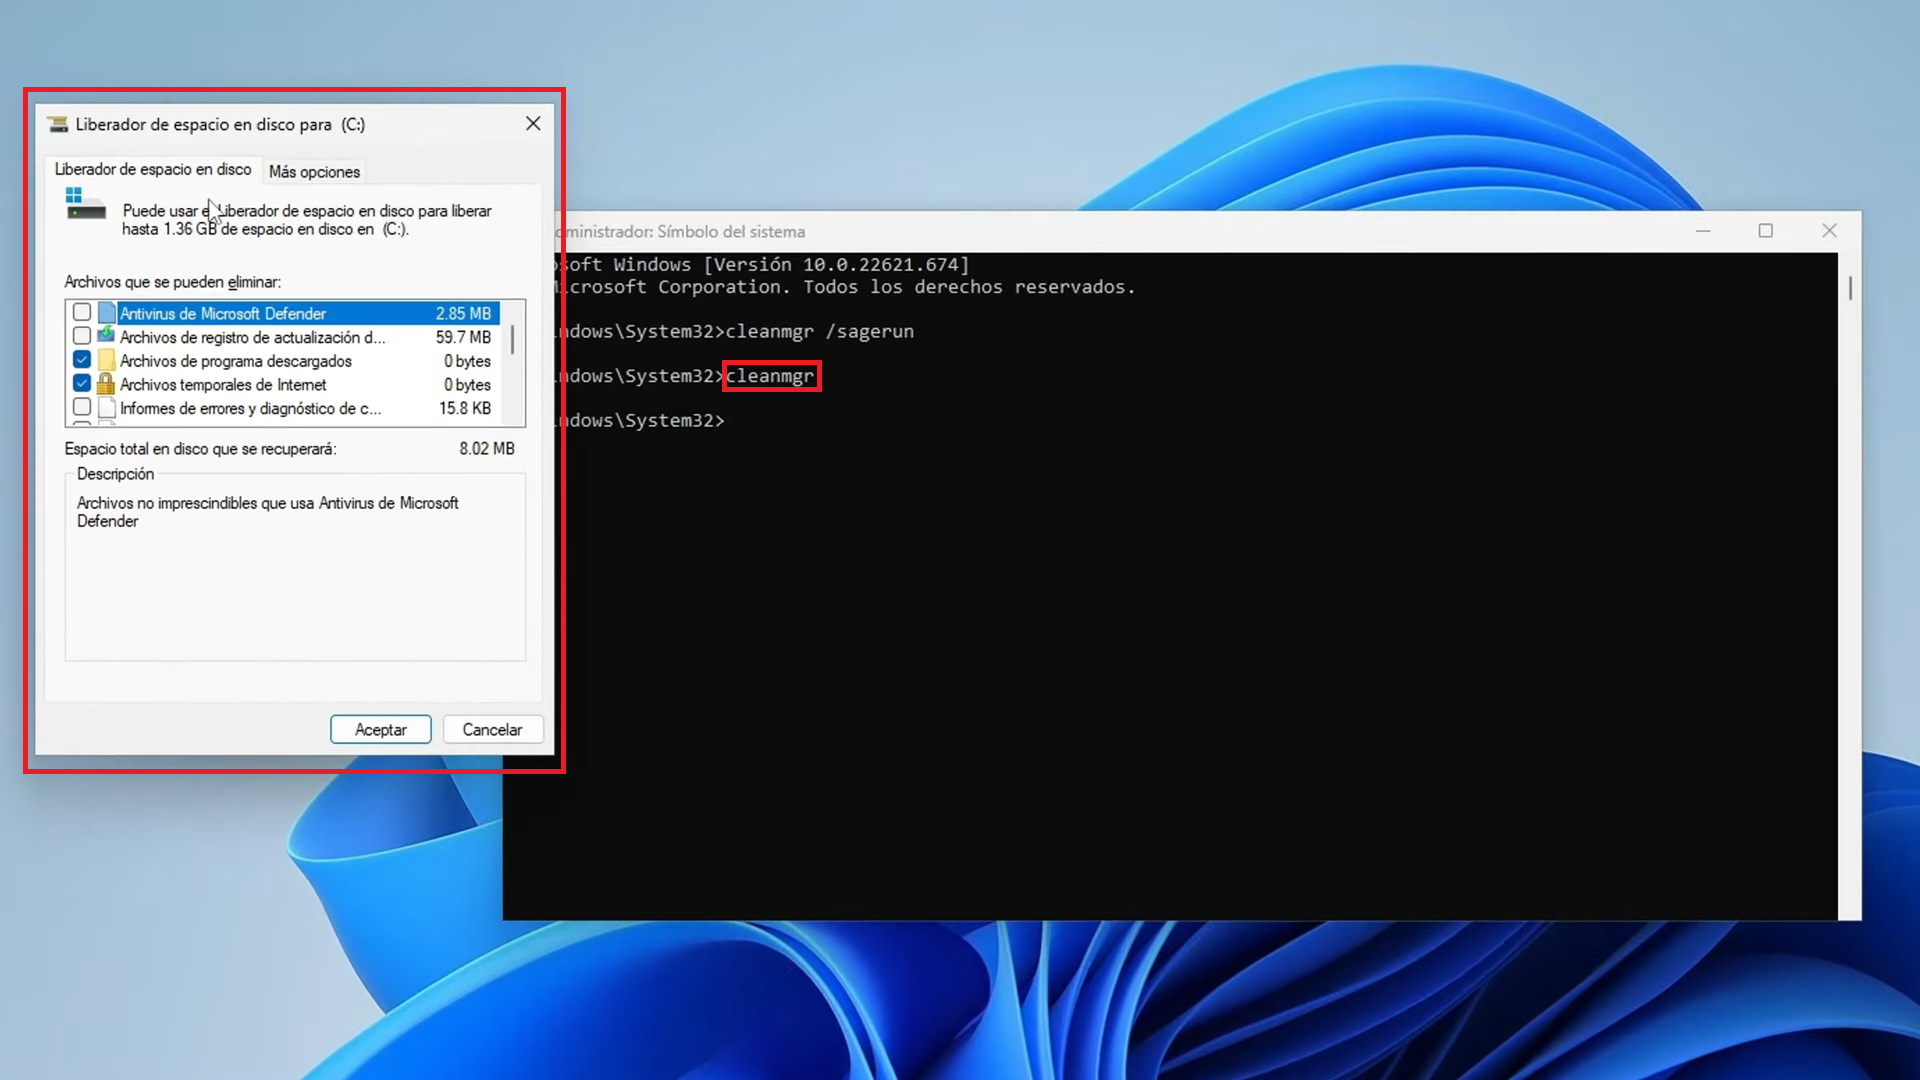
Task: Click the padlock icon for temporary Internet files
Action: pyautogui.click(x=106, y=384)
